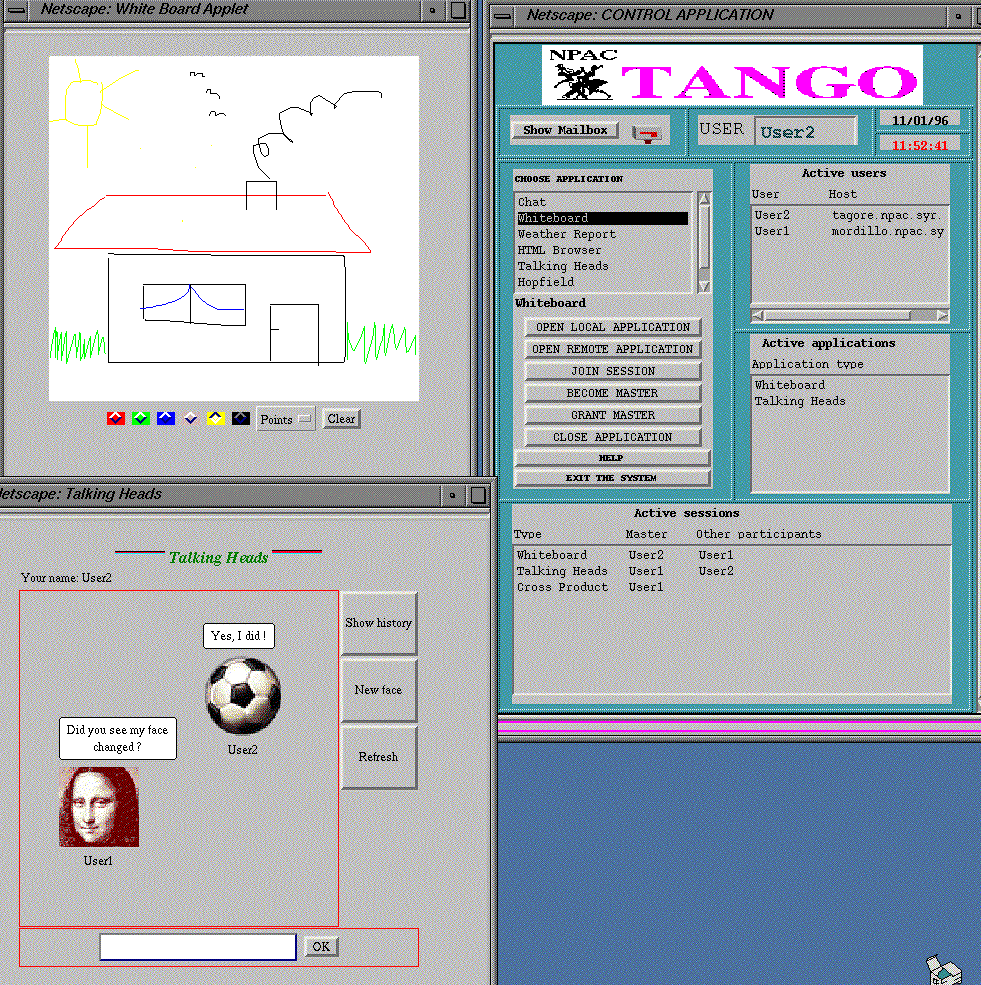This screenshot has height=985, width=981.
Task: Select the red color swatch in whiteboard
Action: 116,418
